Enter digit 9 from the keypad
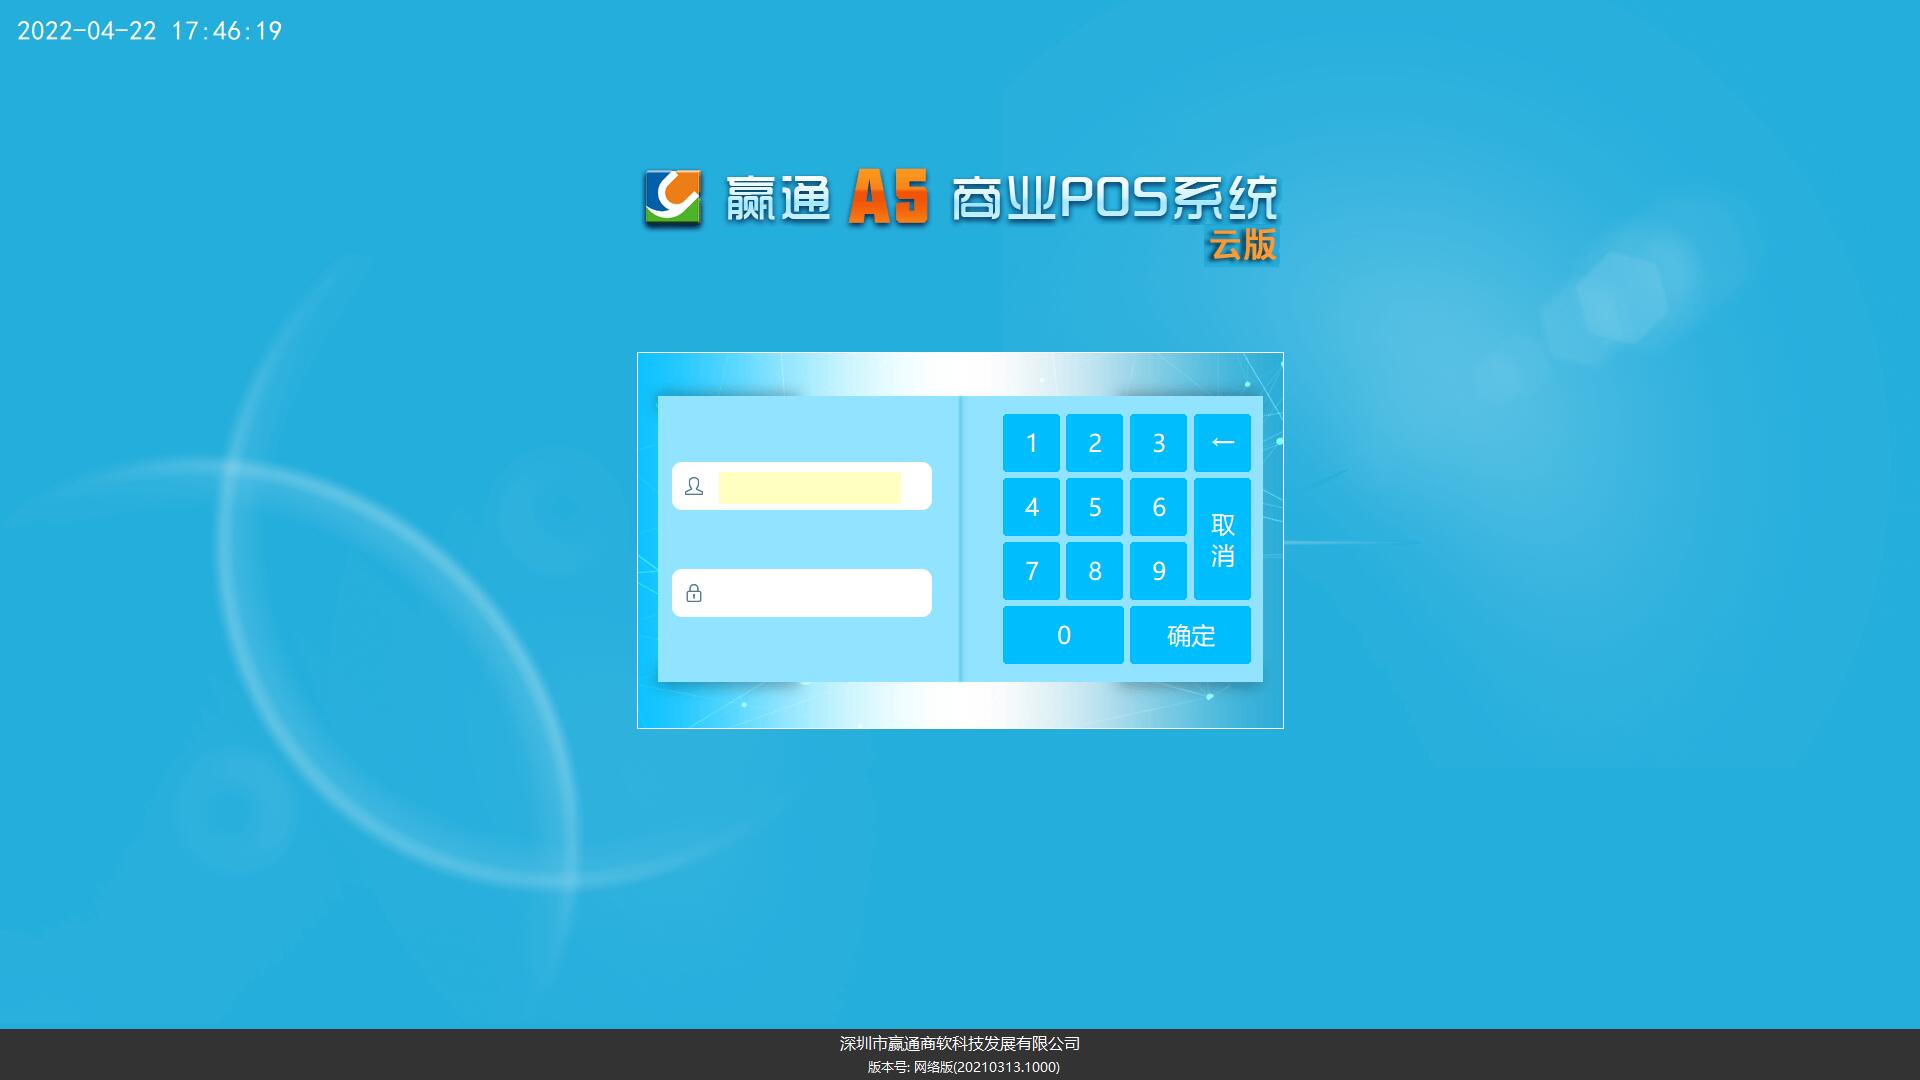Image resolution: width=1920 pixels, height=1080 pixels. click(x=1158, y=571)
